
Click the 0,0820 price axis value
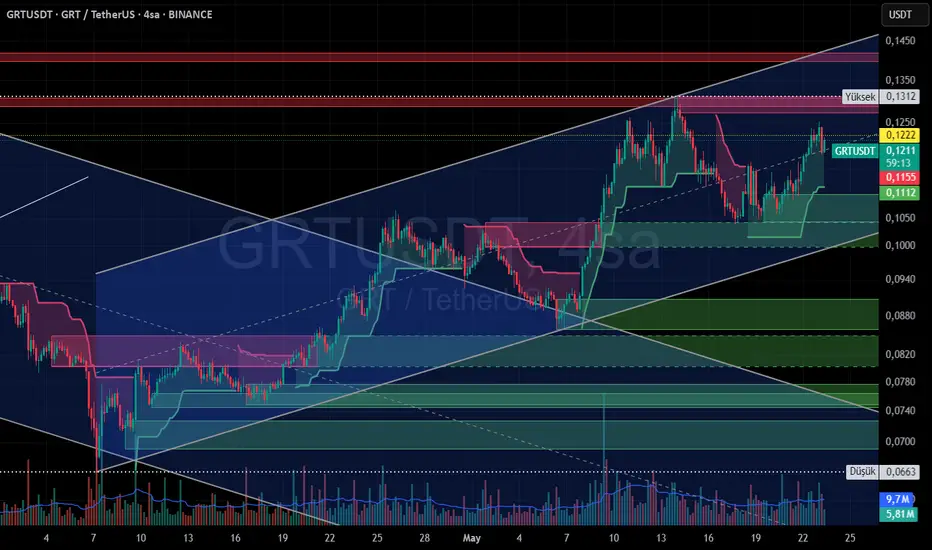[900, 354]
